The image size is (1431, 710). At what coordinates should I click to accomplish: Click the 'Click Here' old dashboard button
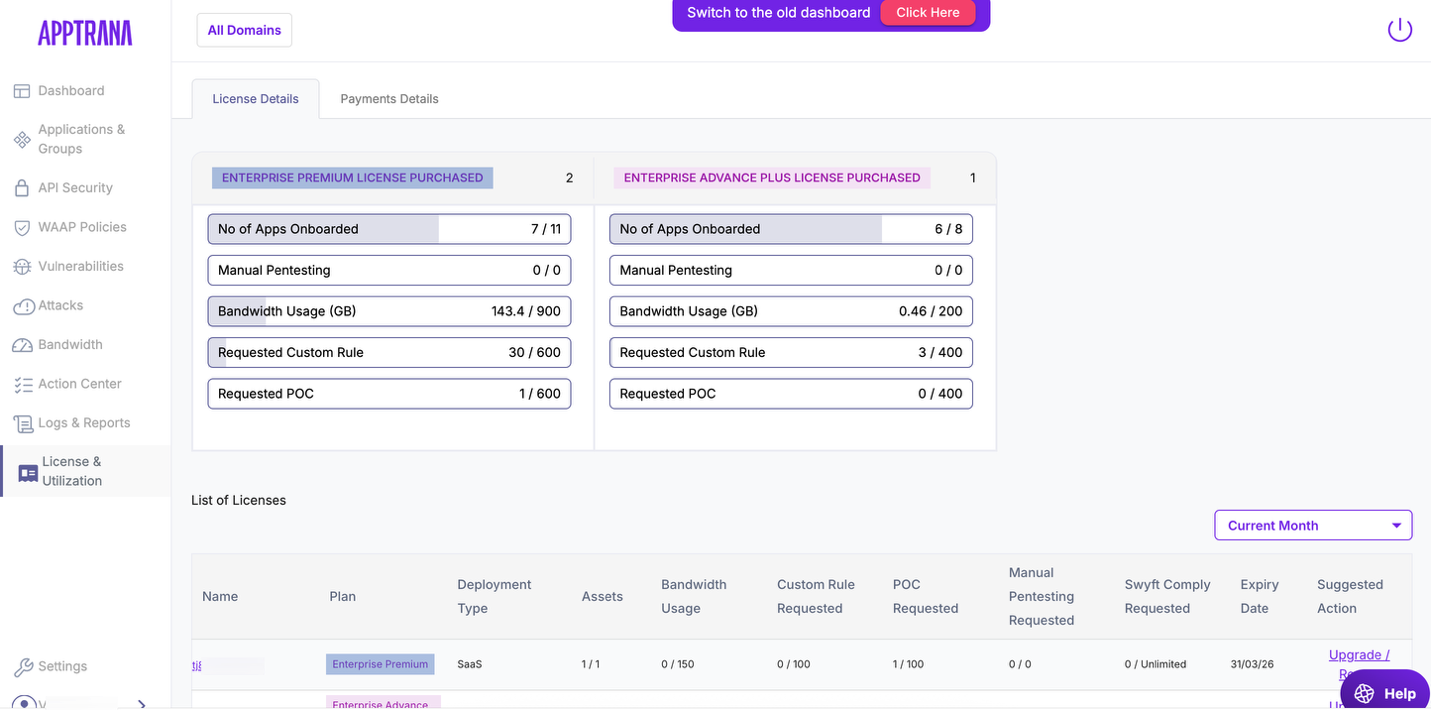927,13
